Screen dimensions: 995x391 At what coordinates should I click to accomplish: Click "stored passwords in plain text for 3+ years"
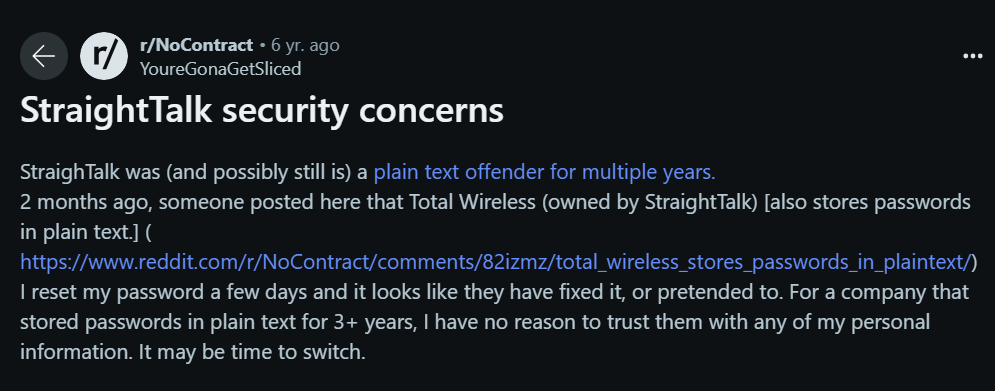(x=218, y=322)
